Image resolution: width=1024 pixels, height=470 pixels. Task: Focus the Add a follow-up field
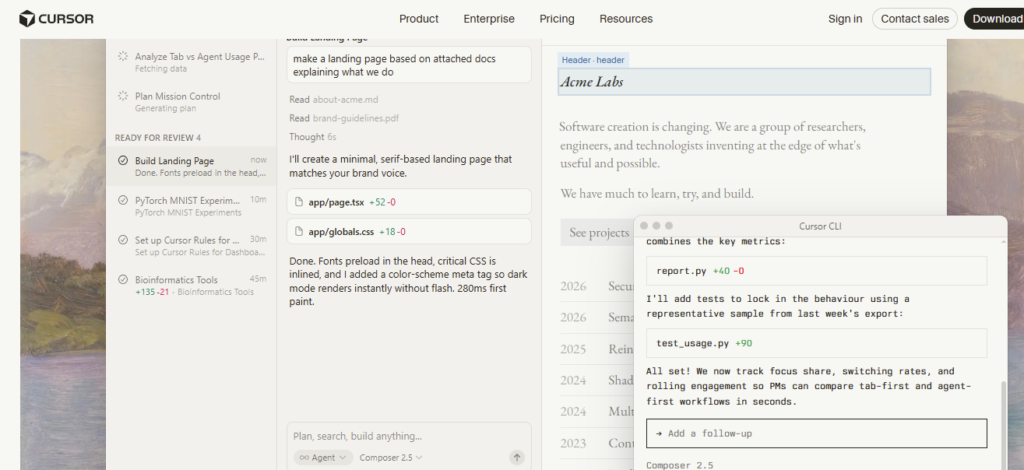click(x=816, y=433)
